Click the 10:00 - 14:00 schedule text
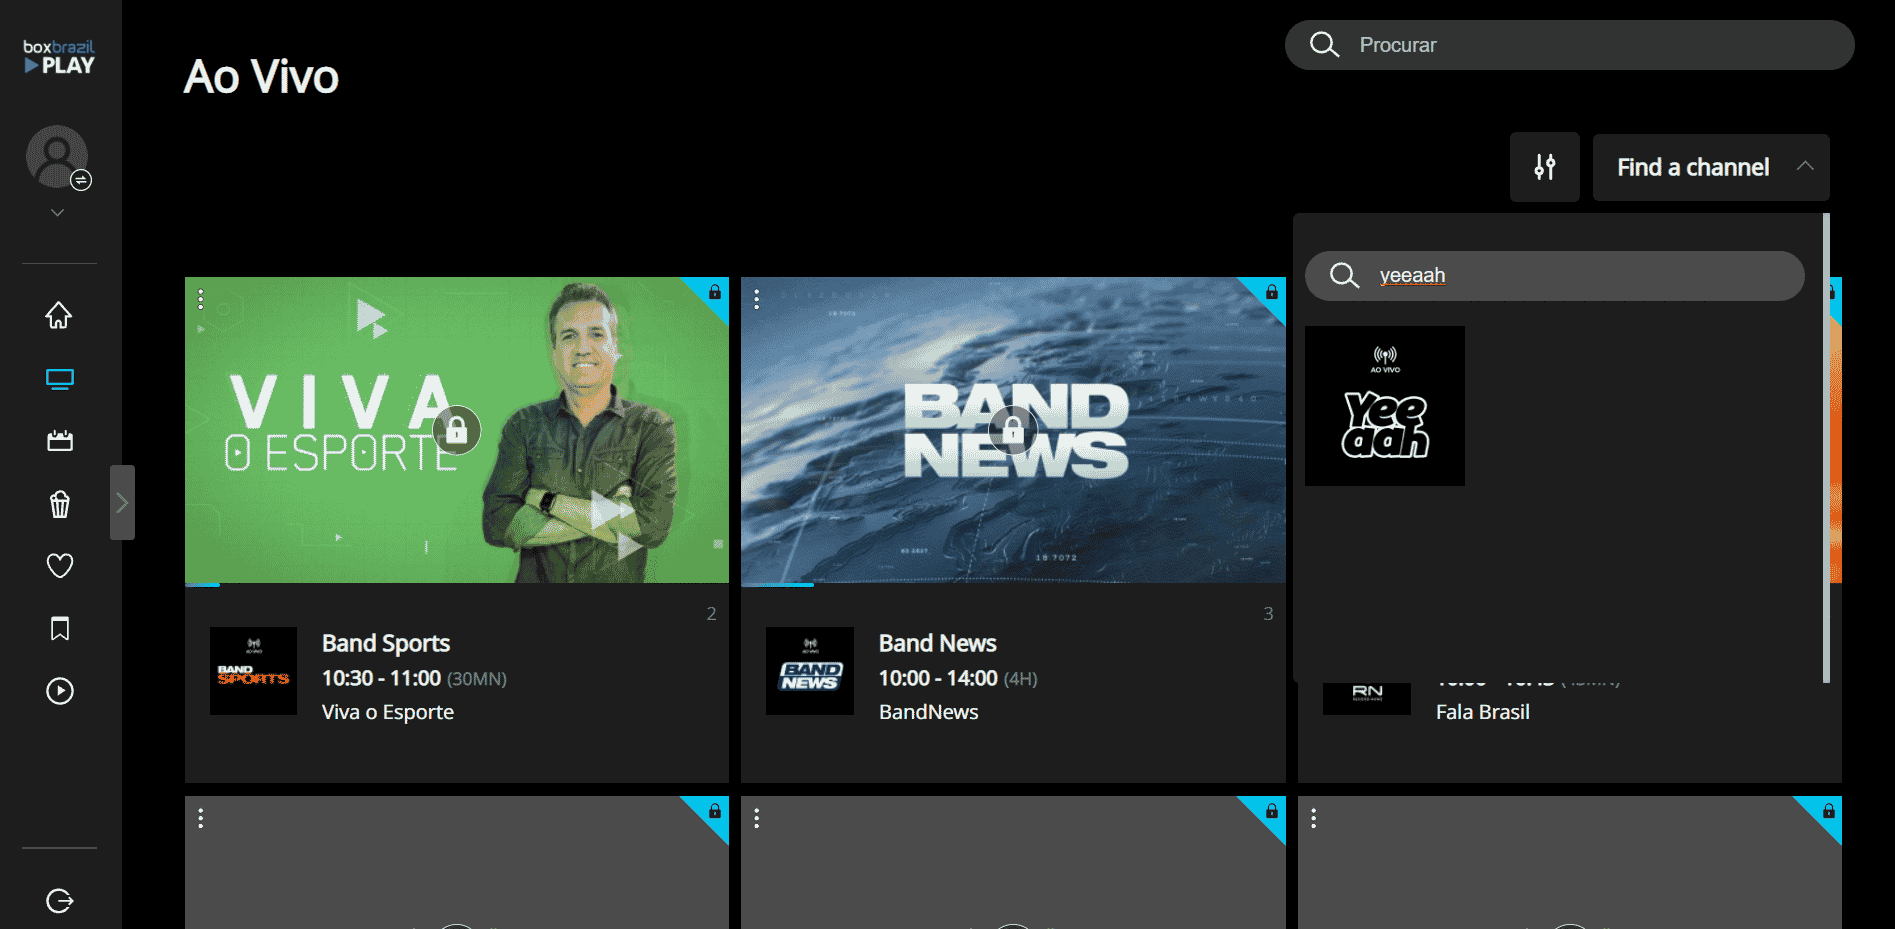 938,678
